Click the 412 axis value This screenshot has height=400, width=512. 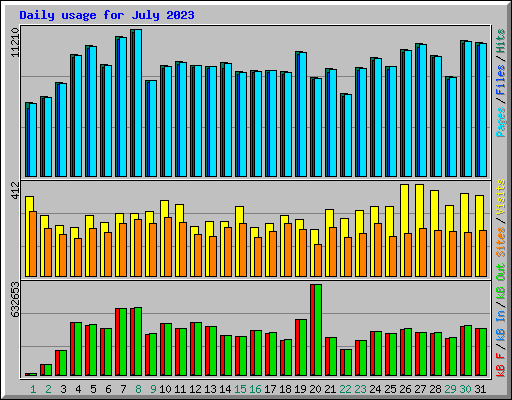click(x=16, y=191)
